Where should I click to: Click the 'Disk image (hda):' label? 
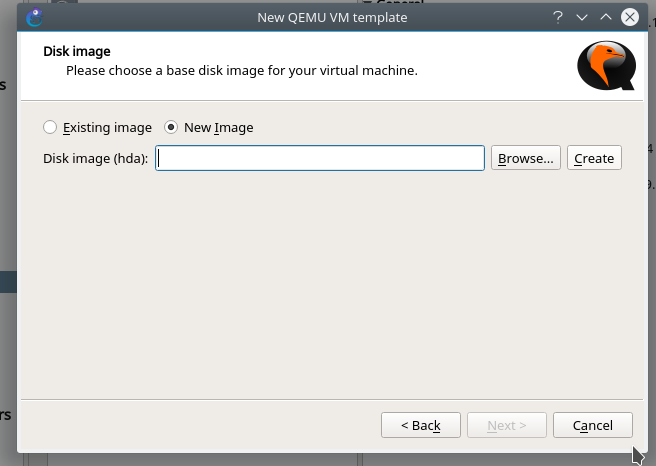pyautogui.click(x=96, y=158)
